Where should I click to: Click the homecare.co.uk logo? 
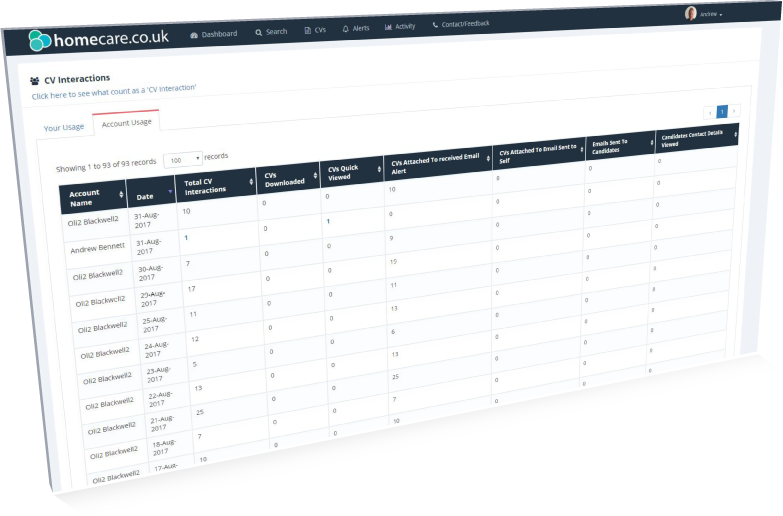pos(98,39)
